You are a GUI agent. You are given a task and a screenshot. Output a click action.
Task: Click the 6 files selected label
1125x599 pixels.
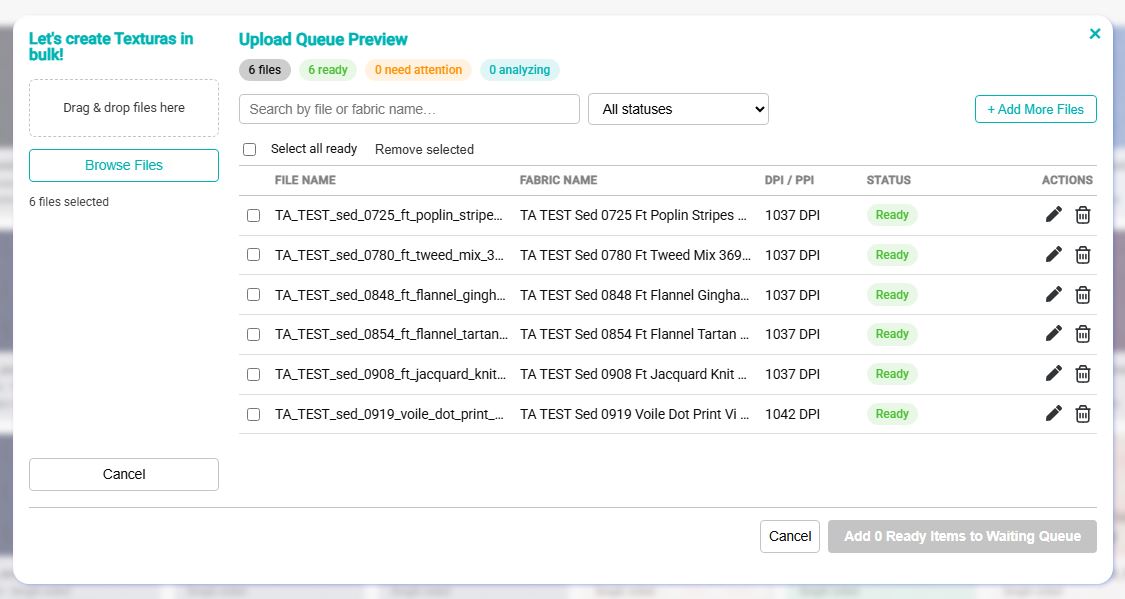[x=69, y=202]
